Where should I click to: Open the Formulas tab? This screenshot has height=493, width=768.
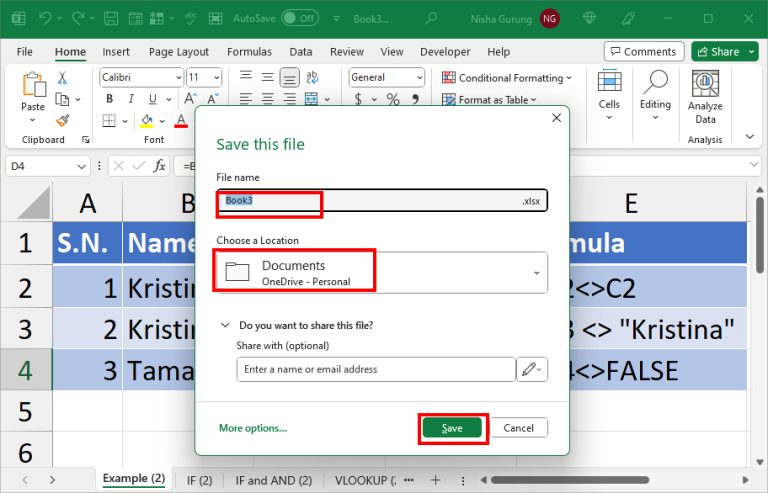[249, 52]
